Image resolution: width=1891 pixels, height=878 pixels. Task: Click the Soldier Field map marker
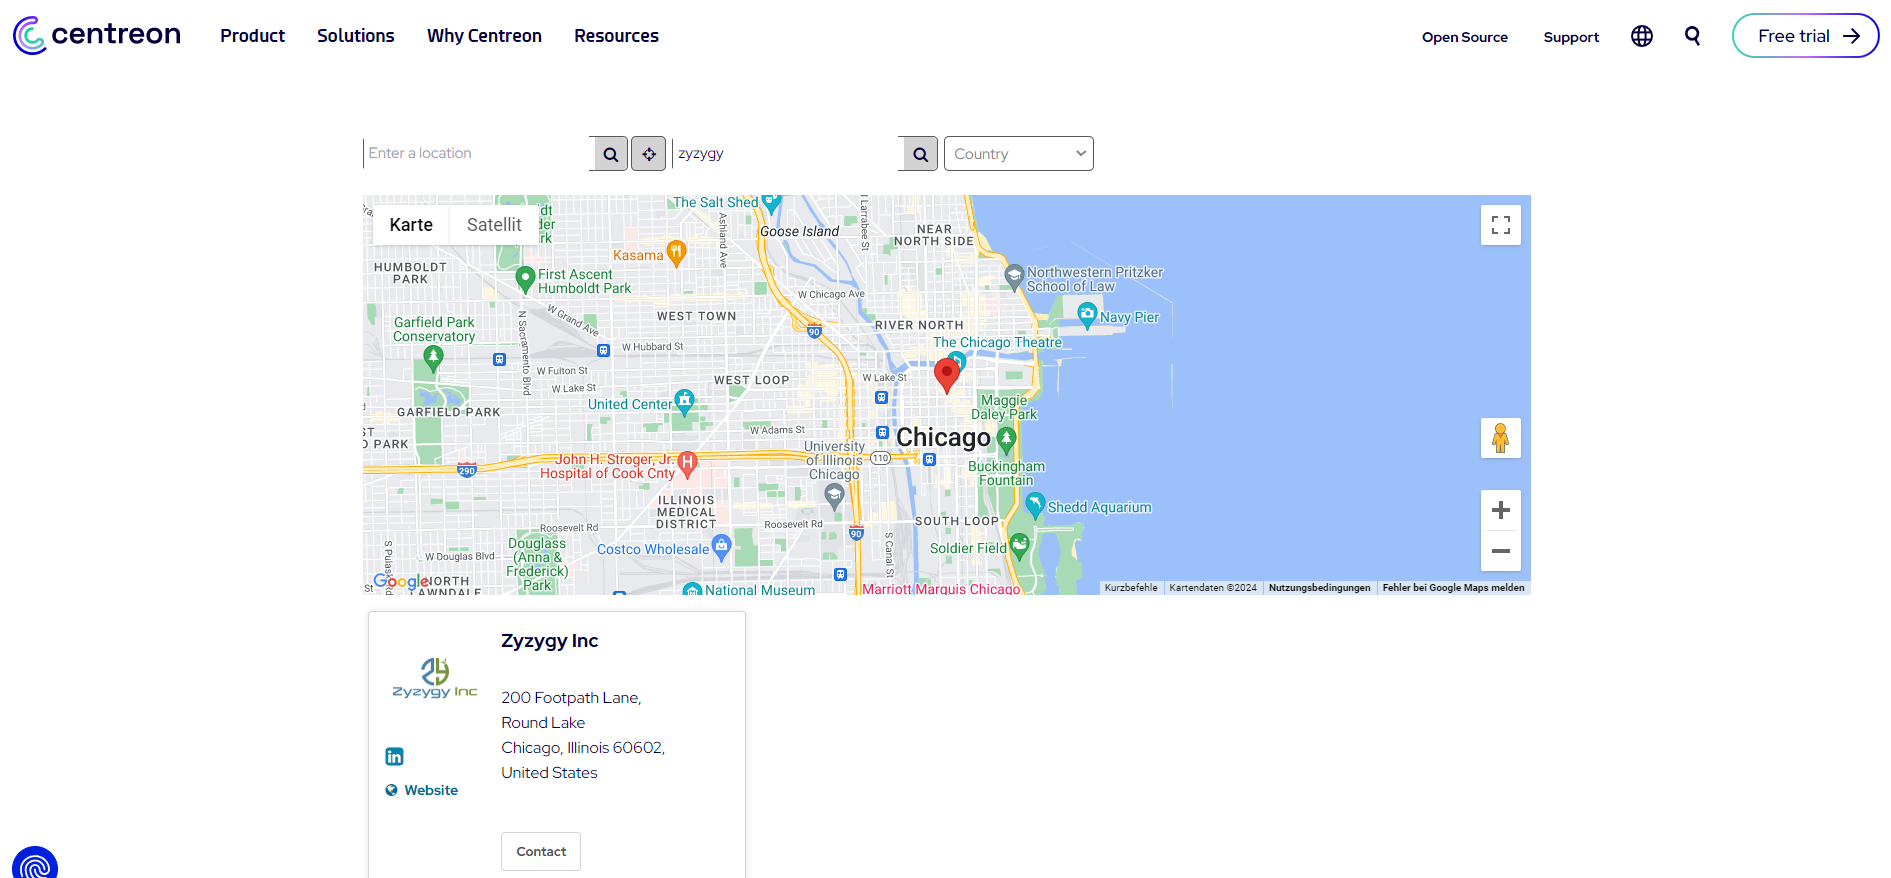click(x=1019, y=546)
